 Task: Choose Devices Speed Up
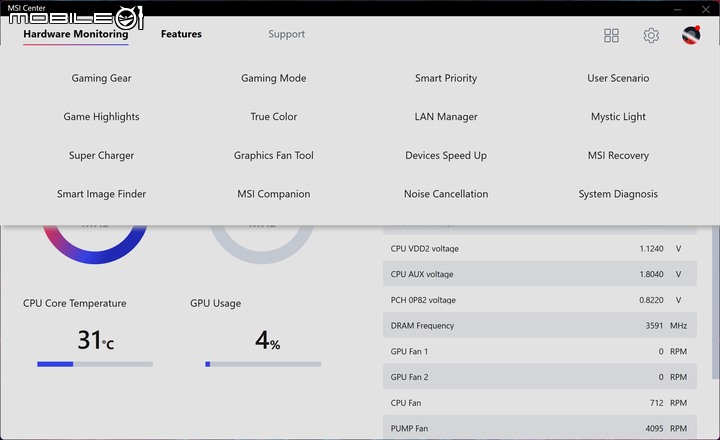click(x=446, y=155)
